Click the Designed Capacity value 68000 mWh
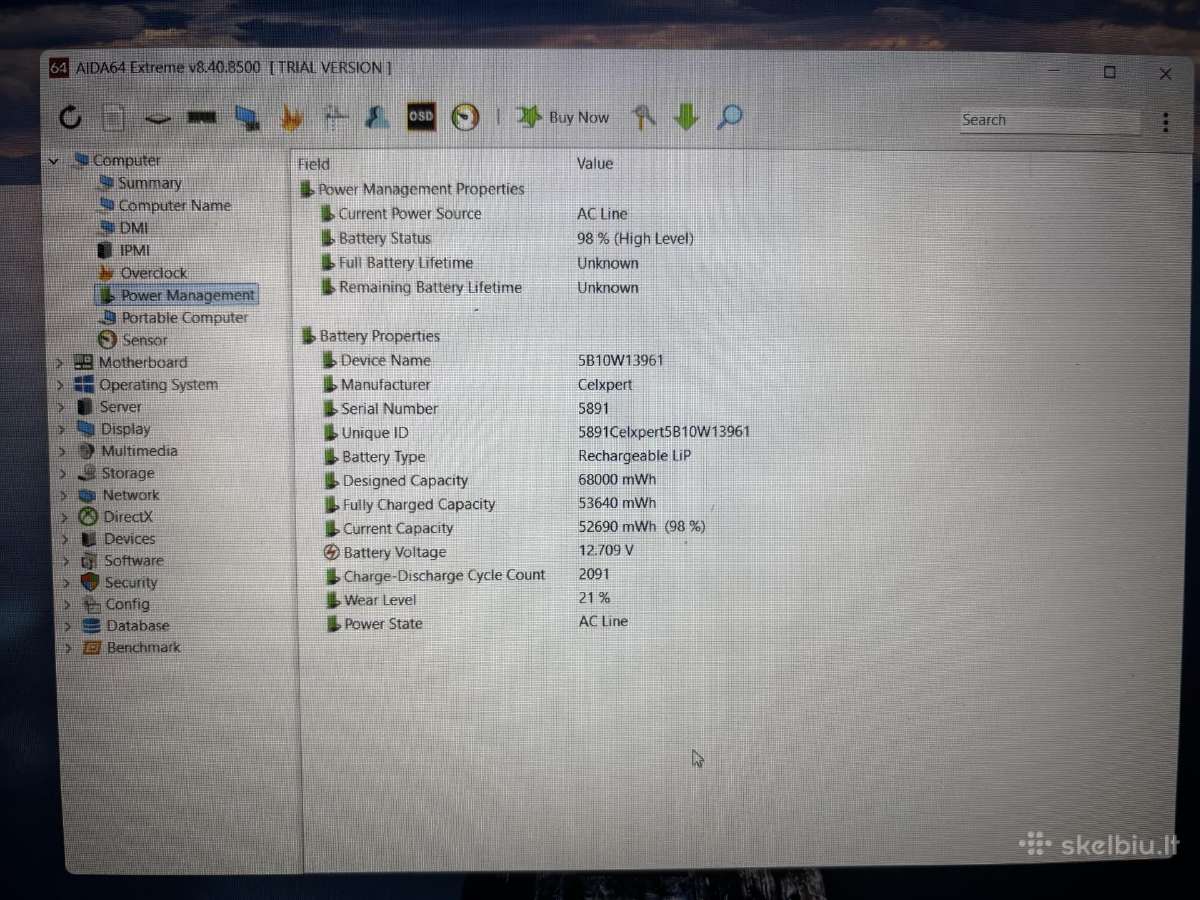 617,480
